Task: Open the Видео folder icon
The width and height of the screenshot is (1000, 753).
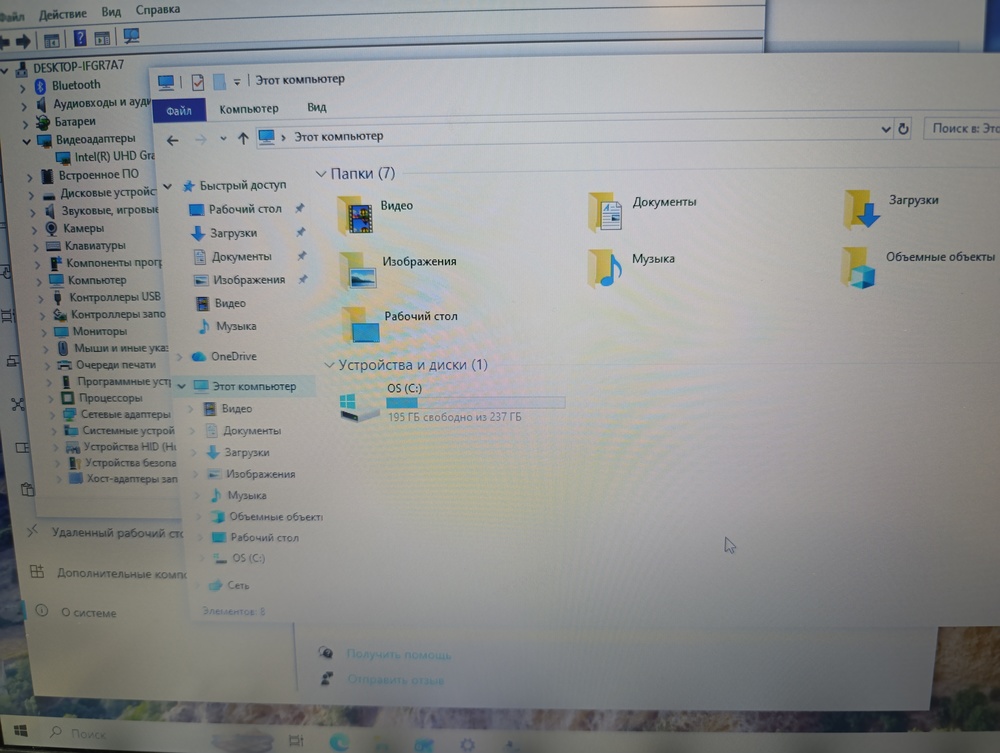Action: pos(356,215)
